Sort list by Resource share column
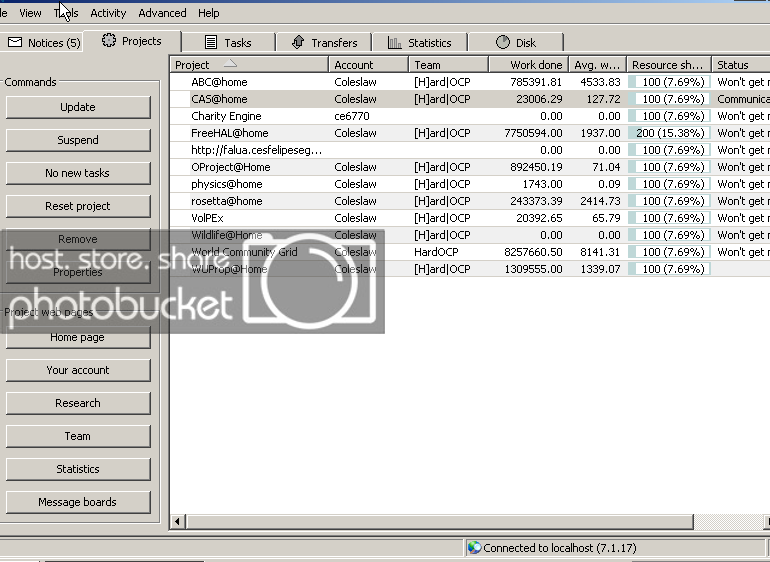The width and height of the screenshot is (770, 562). point(667,65)
